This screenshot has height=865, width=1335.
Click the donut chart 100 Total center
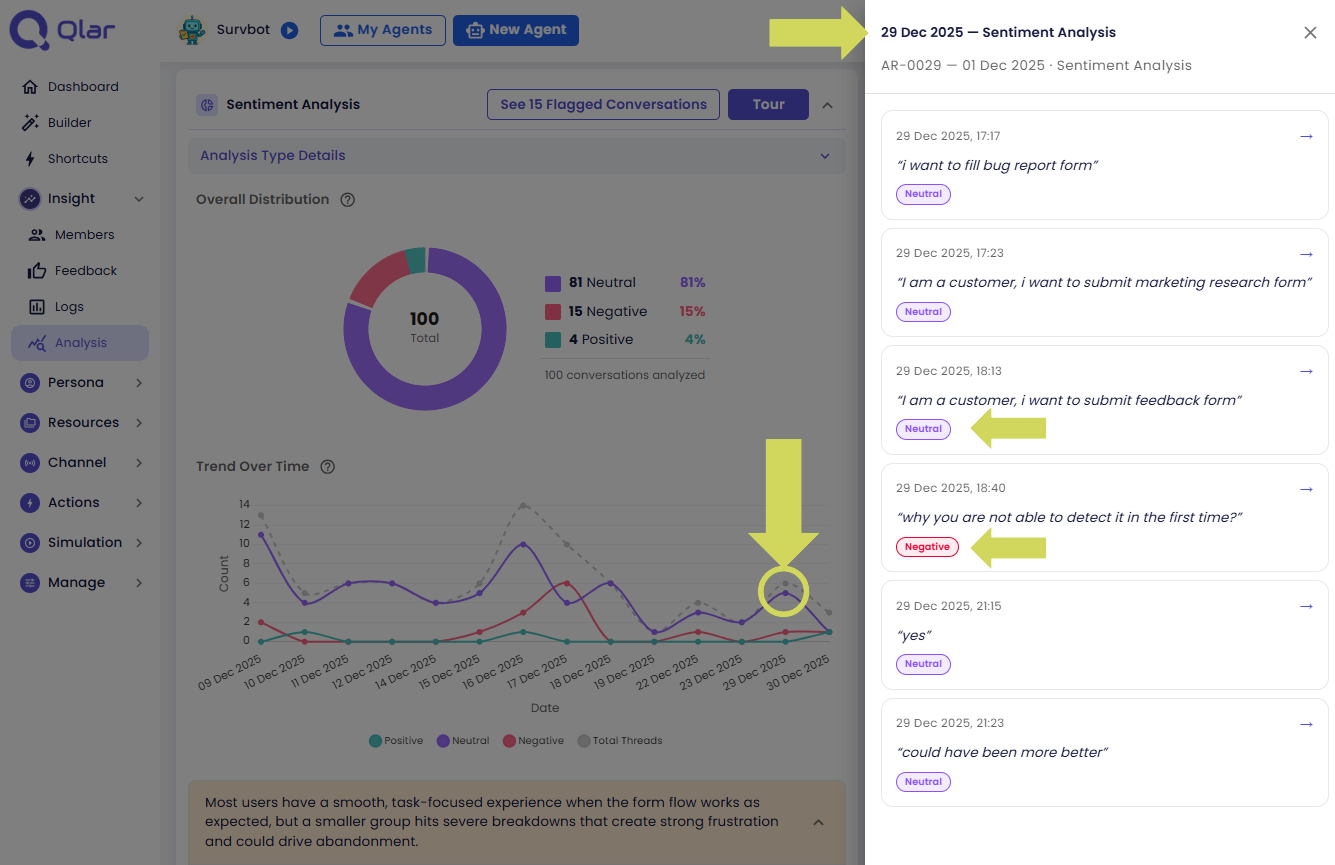(424, 327)
